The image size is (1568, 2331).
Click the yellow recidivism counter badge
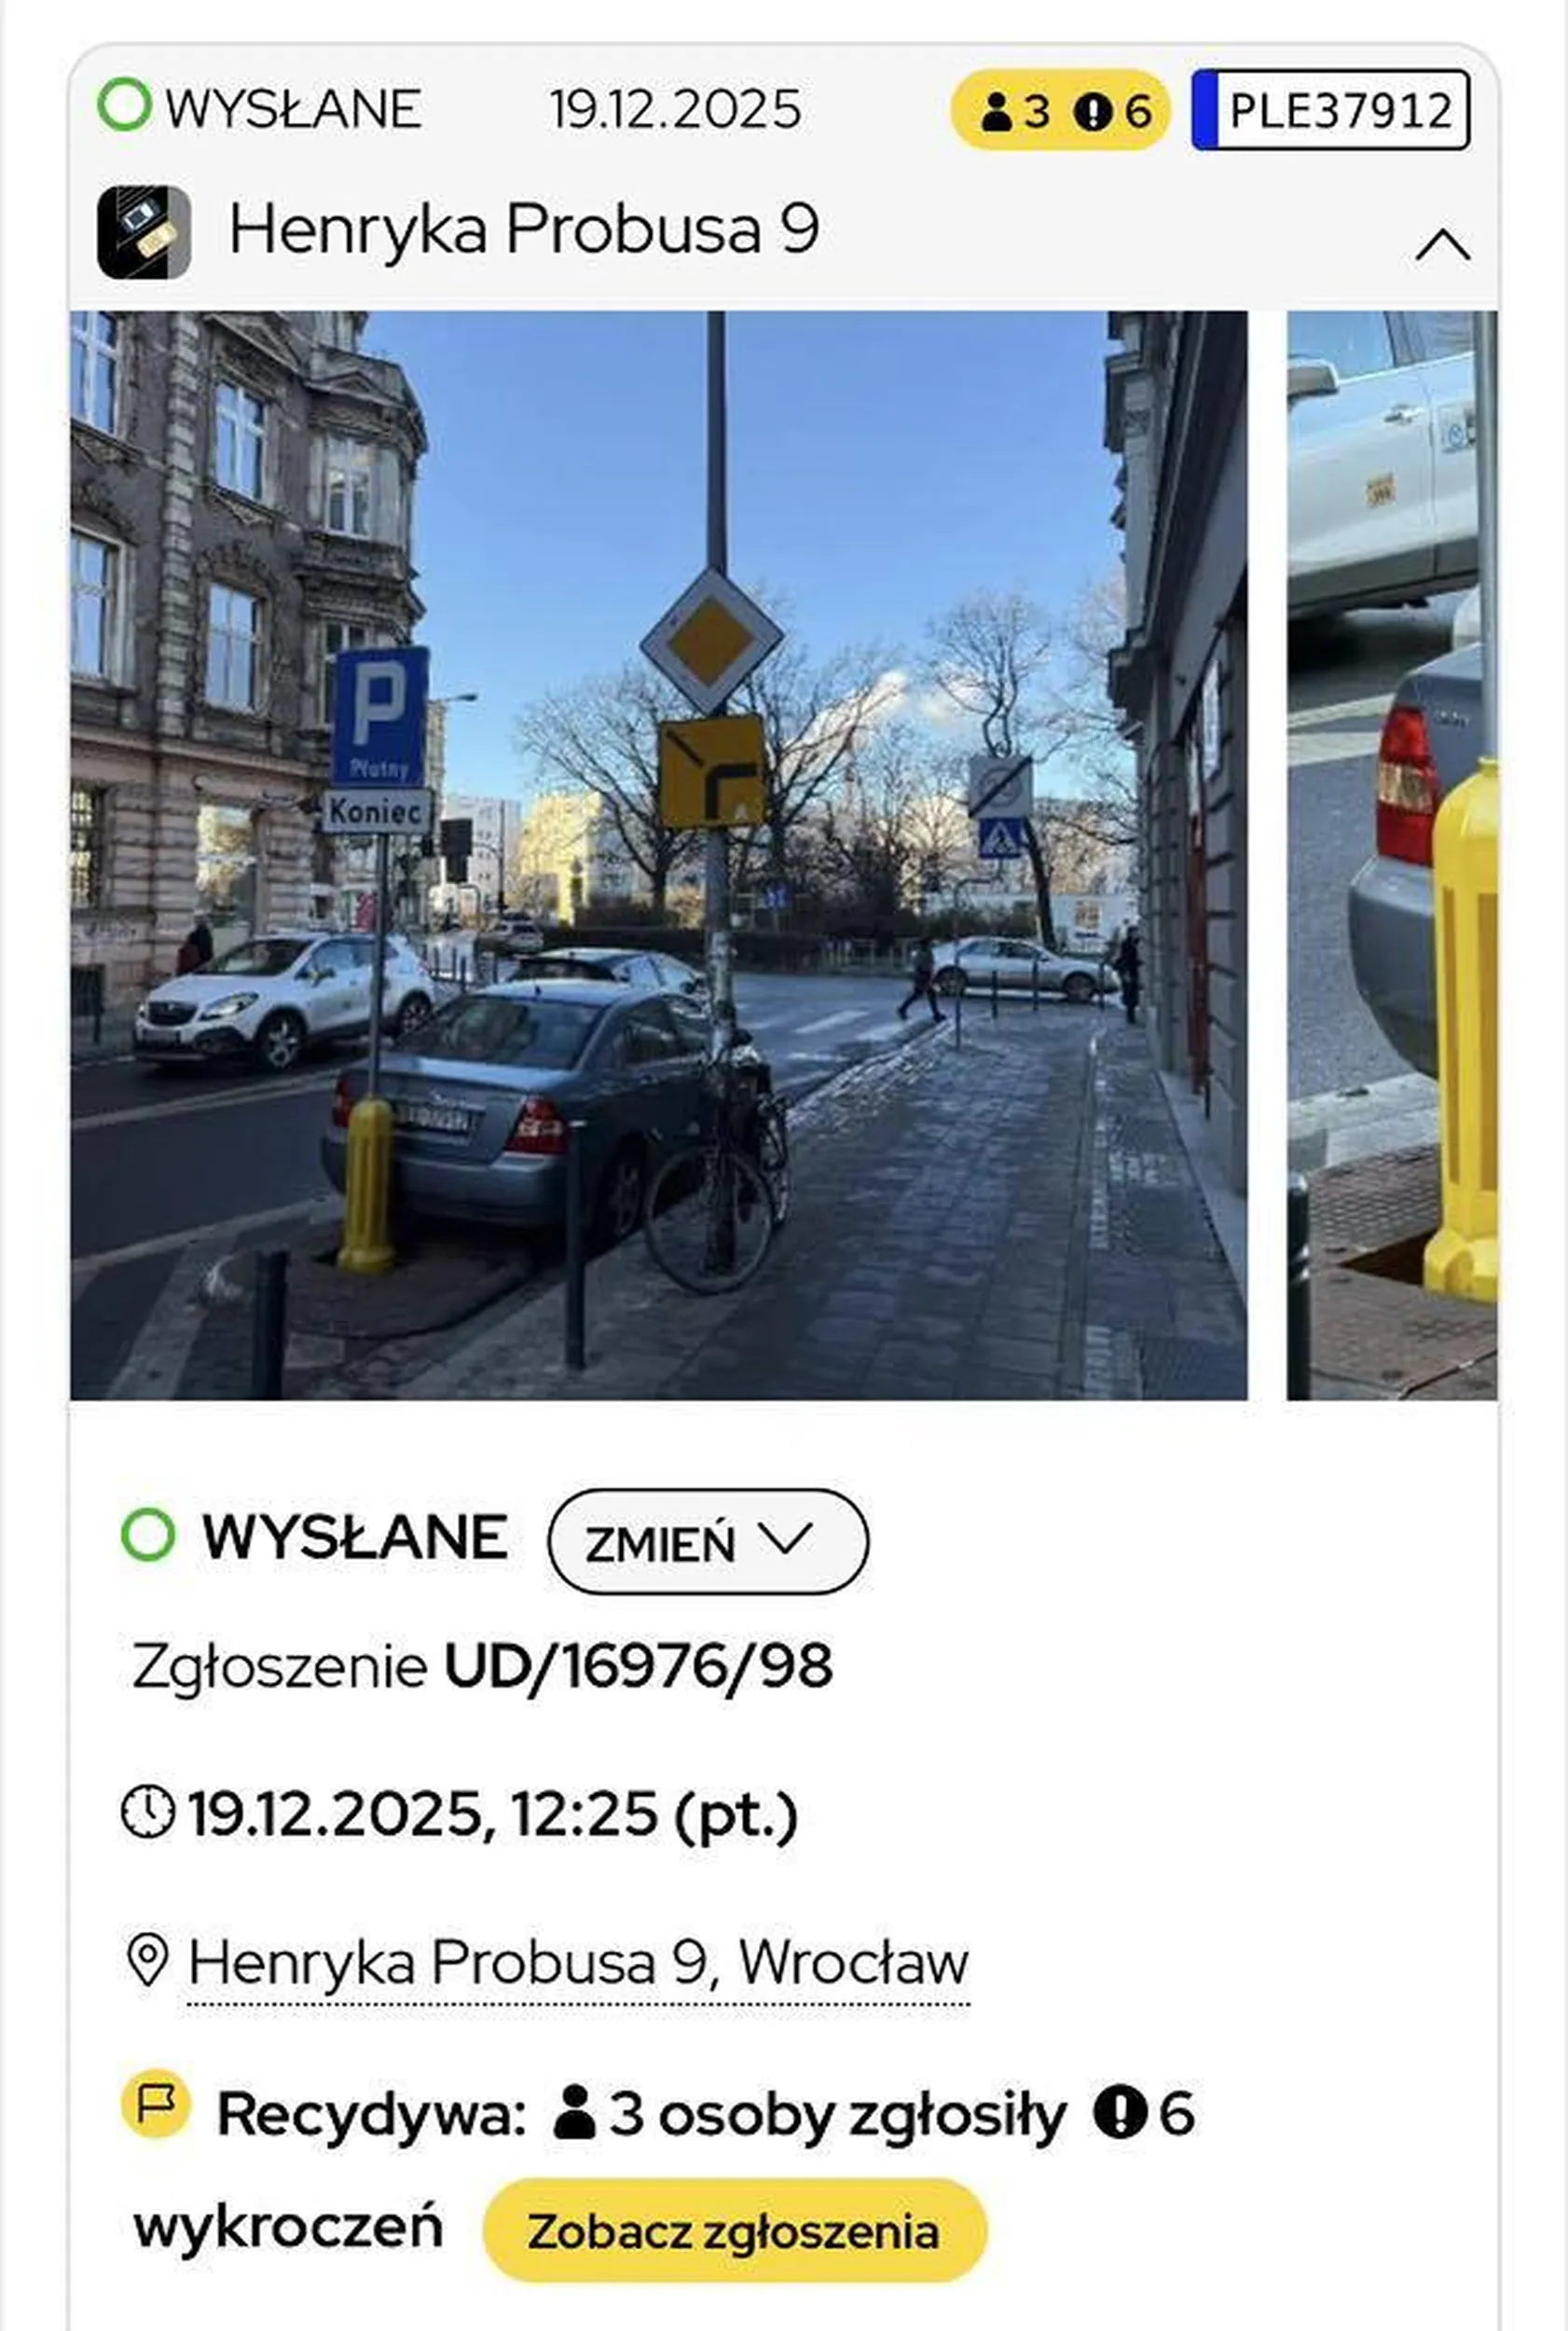pyautogui.click(x=1060, y=110)
